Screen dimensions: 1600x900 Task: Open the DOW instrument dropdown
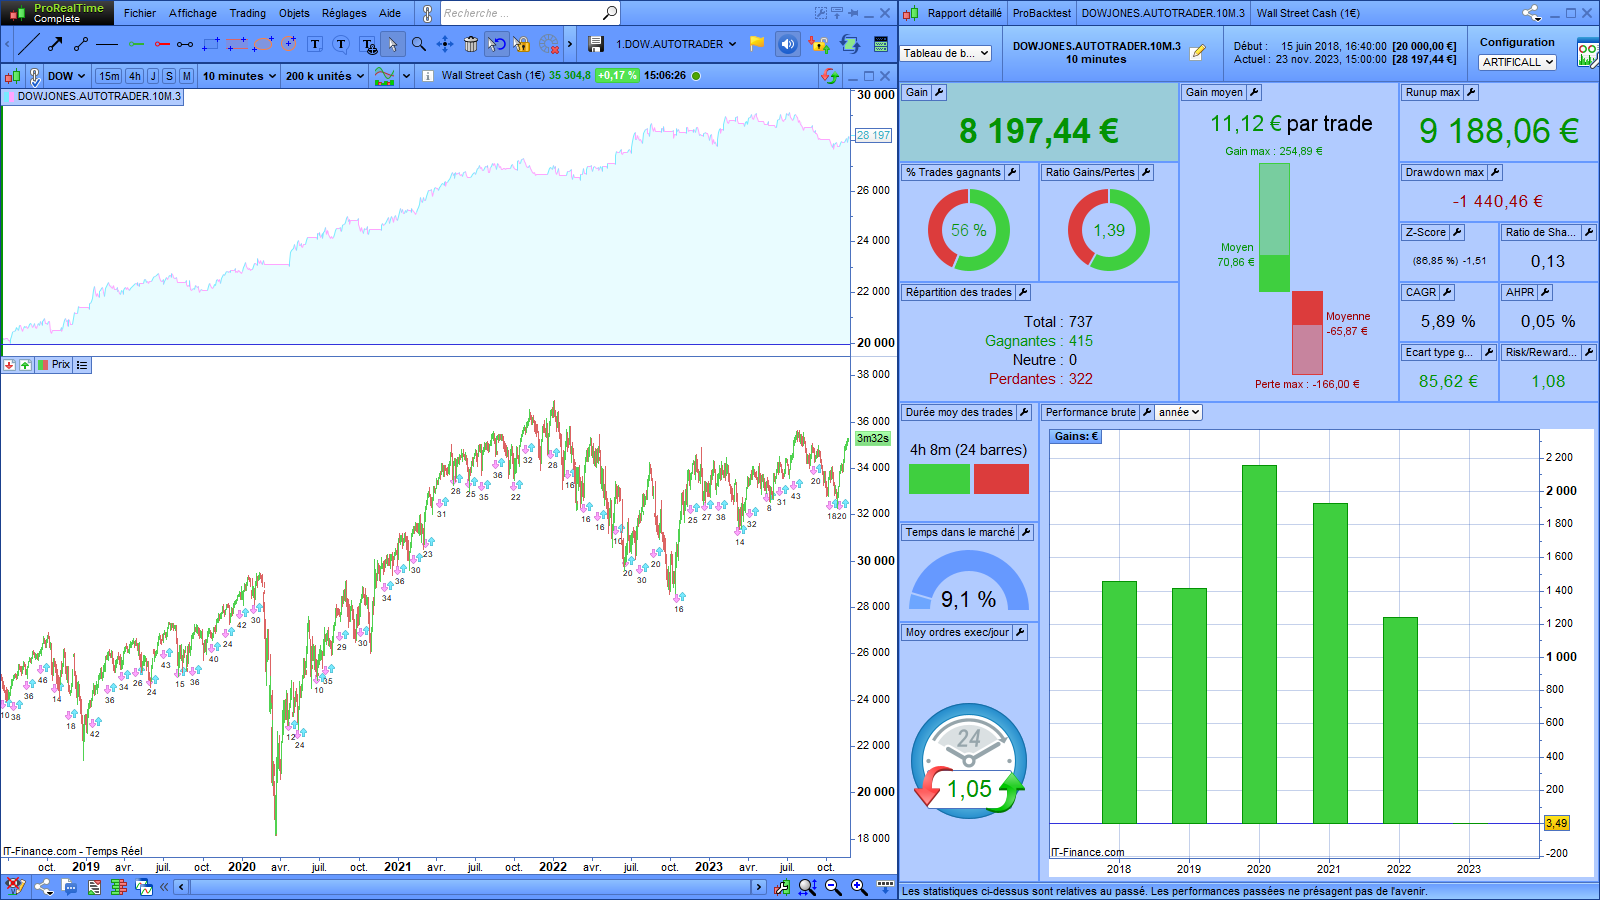pyautogui.click(x=66, y=76)
